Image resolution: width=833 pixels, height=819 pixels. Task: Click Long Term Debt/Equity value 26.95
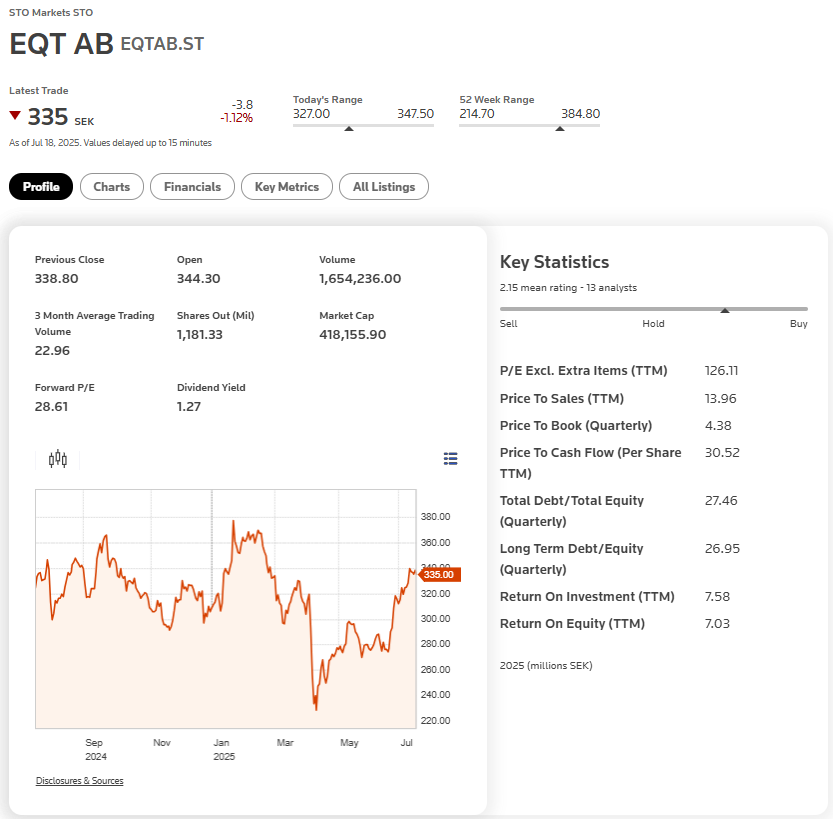tap(722, 549)
